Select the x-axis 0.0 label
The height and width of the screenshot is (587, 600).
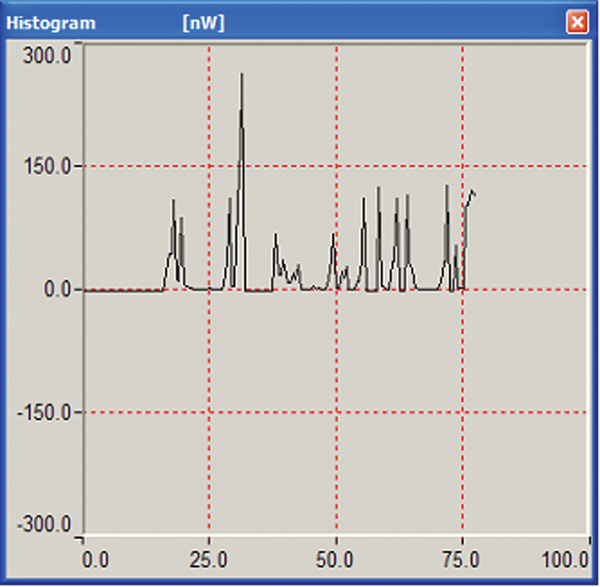(97, 556)
